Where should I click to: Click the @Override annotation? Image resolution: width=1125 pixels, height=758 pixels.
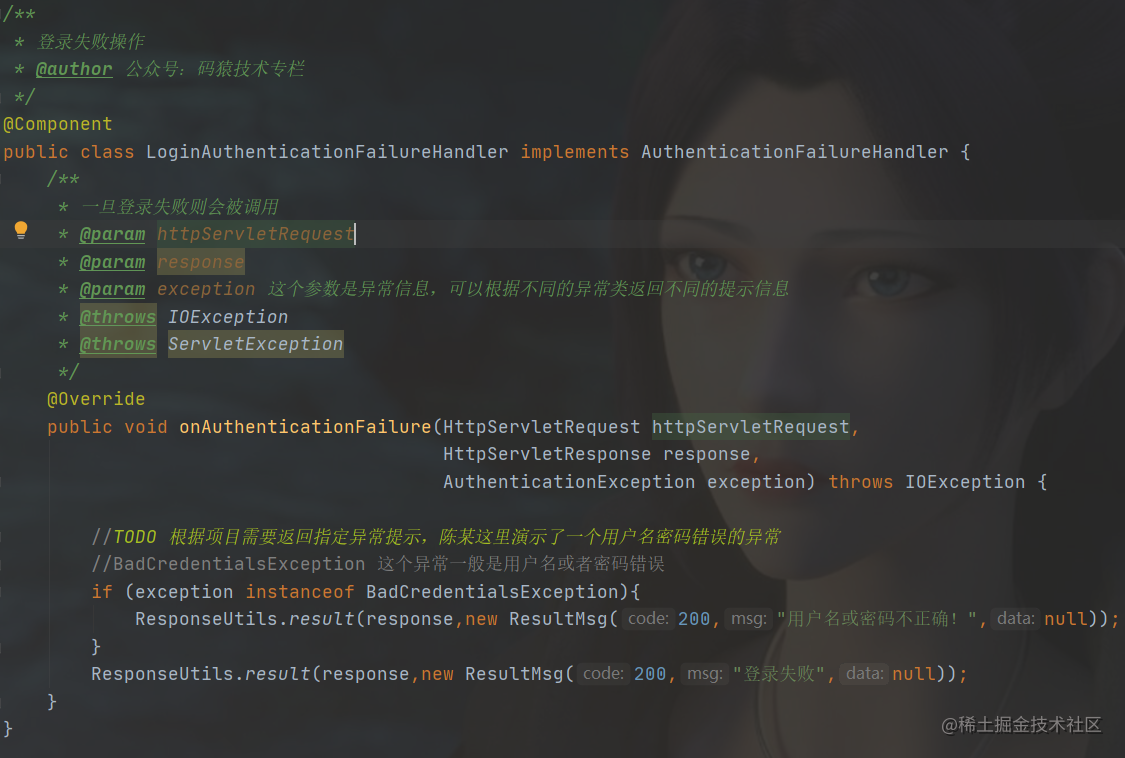pos(96,399)
